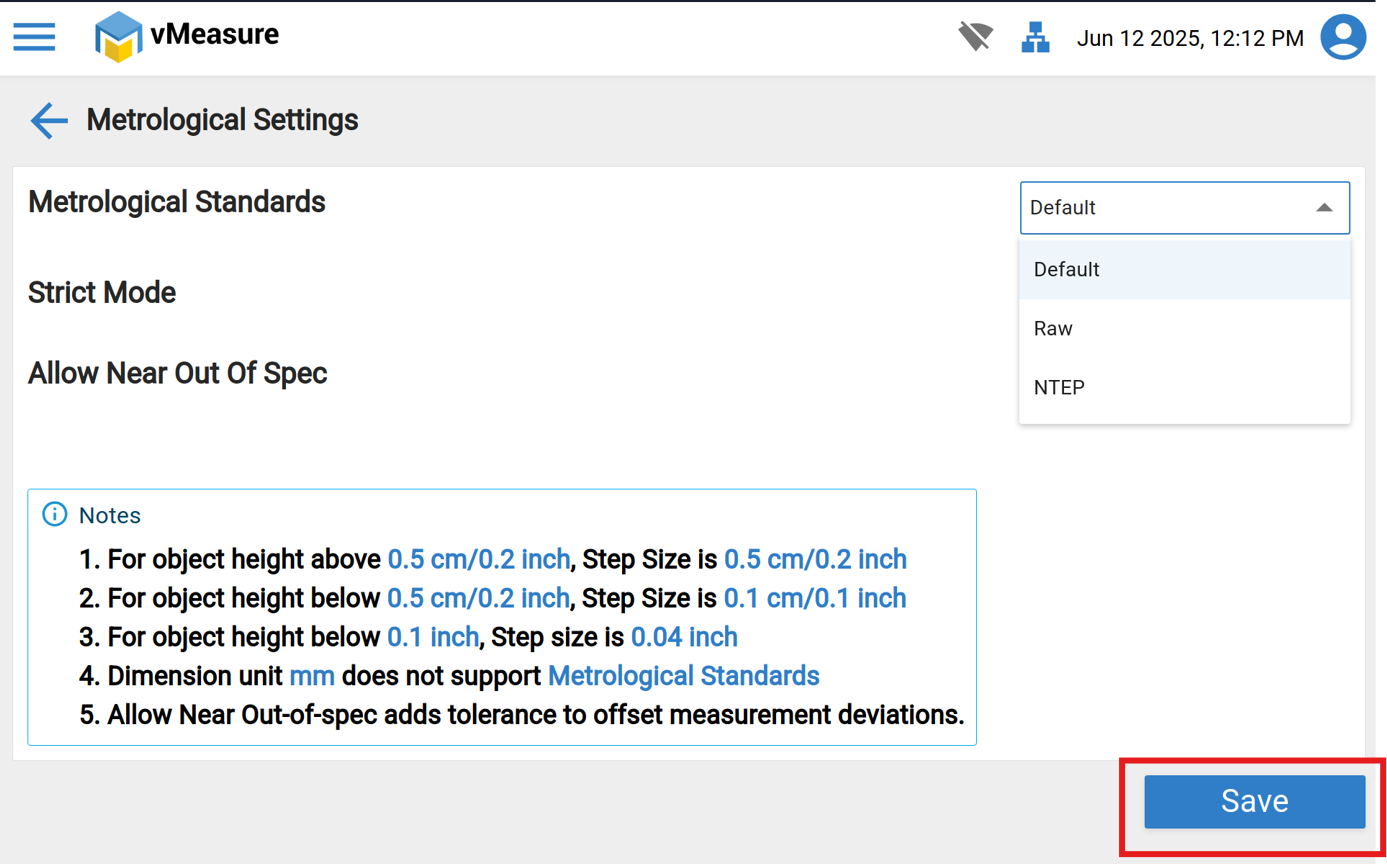Click the Allow Near Out Of Spec label
Screen dimensions: 1387x864
pyautogui.click(x=178, y=374)
